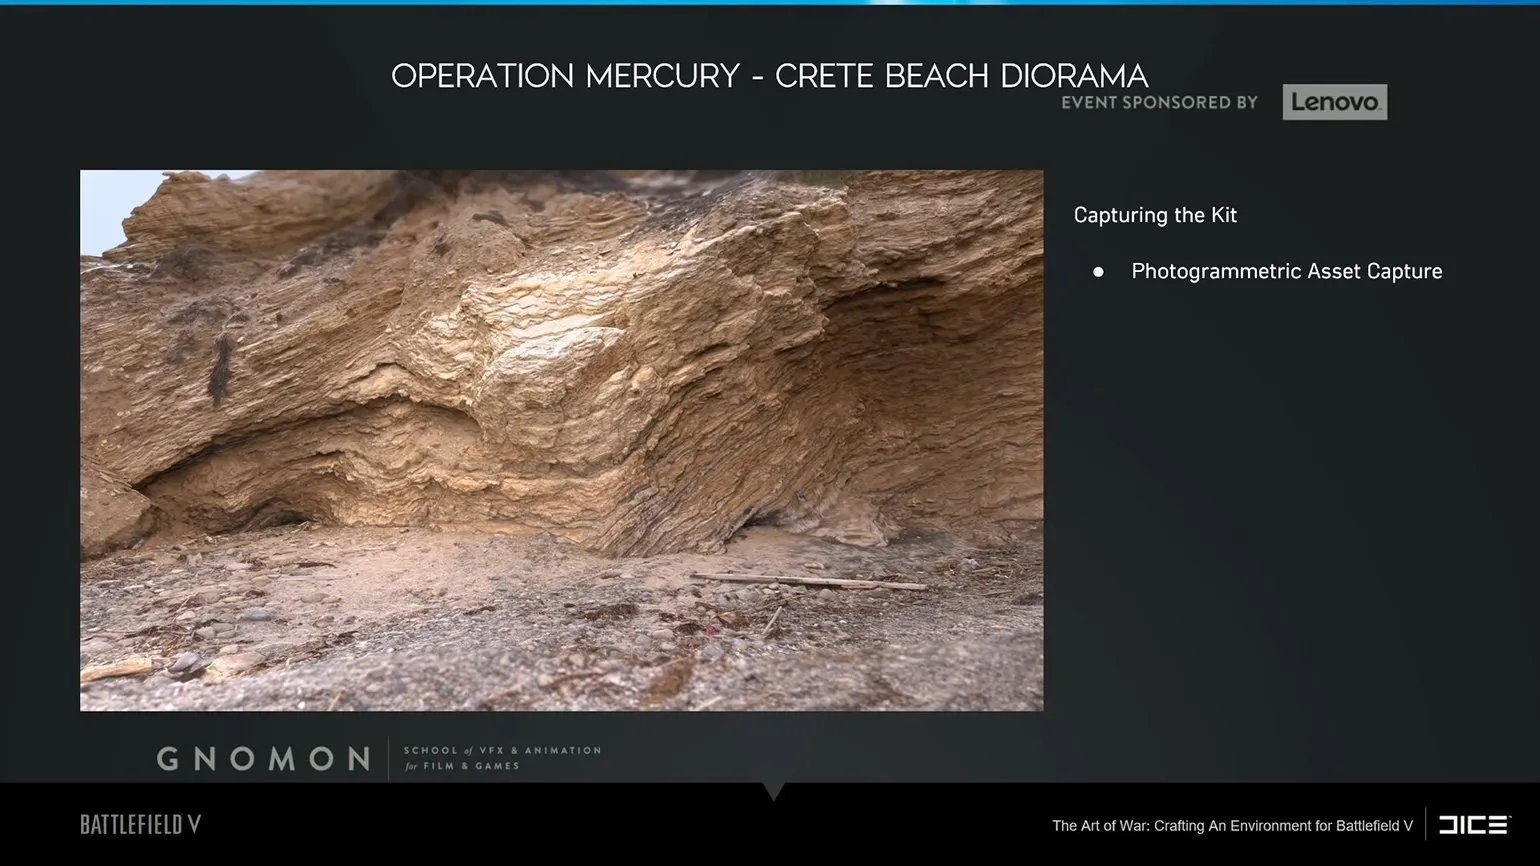
Task: Click the Battlefield V logo
Action: click(x=141, y=825)
